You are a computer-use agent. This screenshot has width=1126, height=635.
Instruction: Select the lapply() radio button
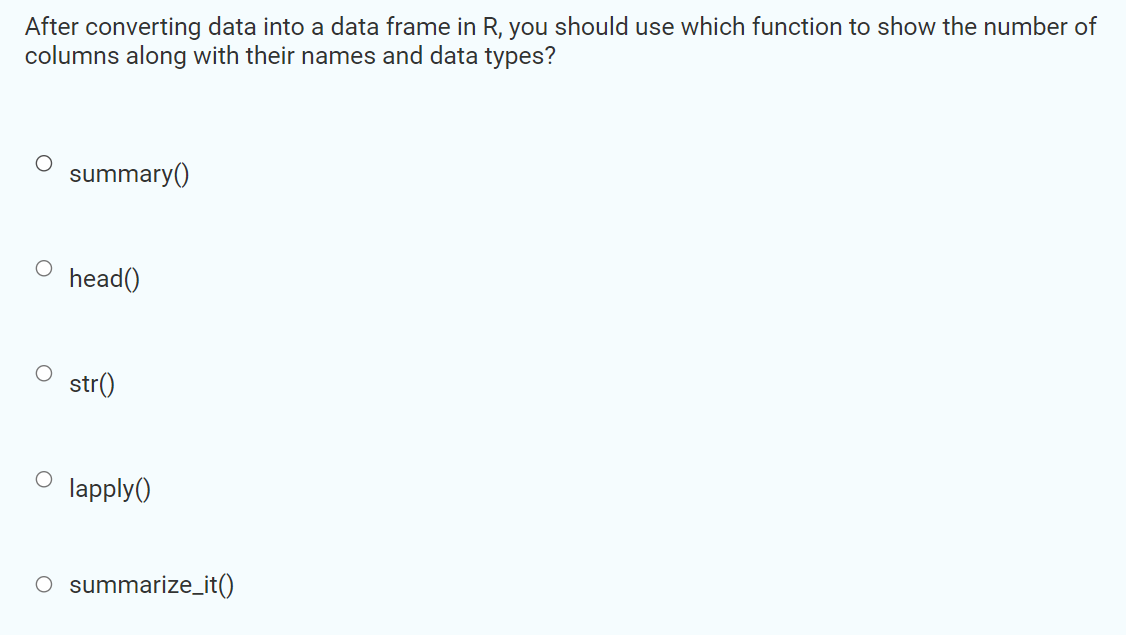pyautogui.click(x=44, y=479)
